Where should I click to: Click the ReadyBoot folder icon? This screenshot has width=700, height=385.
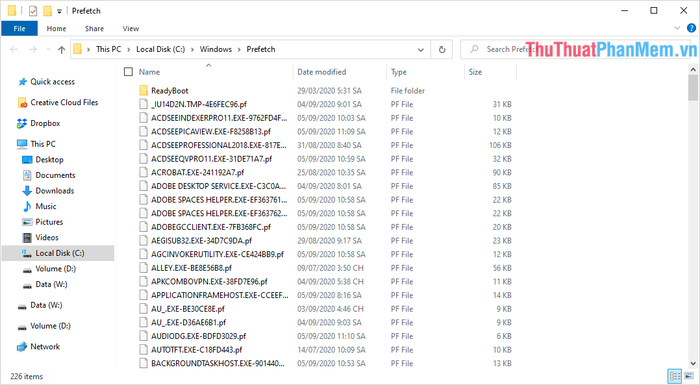tap(143, 91)
